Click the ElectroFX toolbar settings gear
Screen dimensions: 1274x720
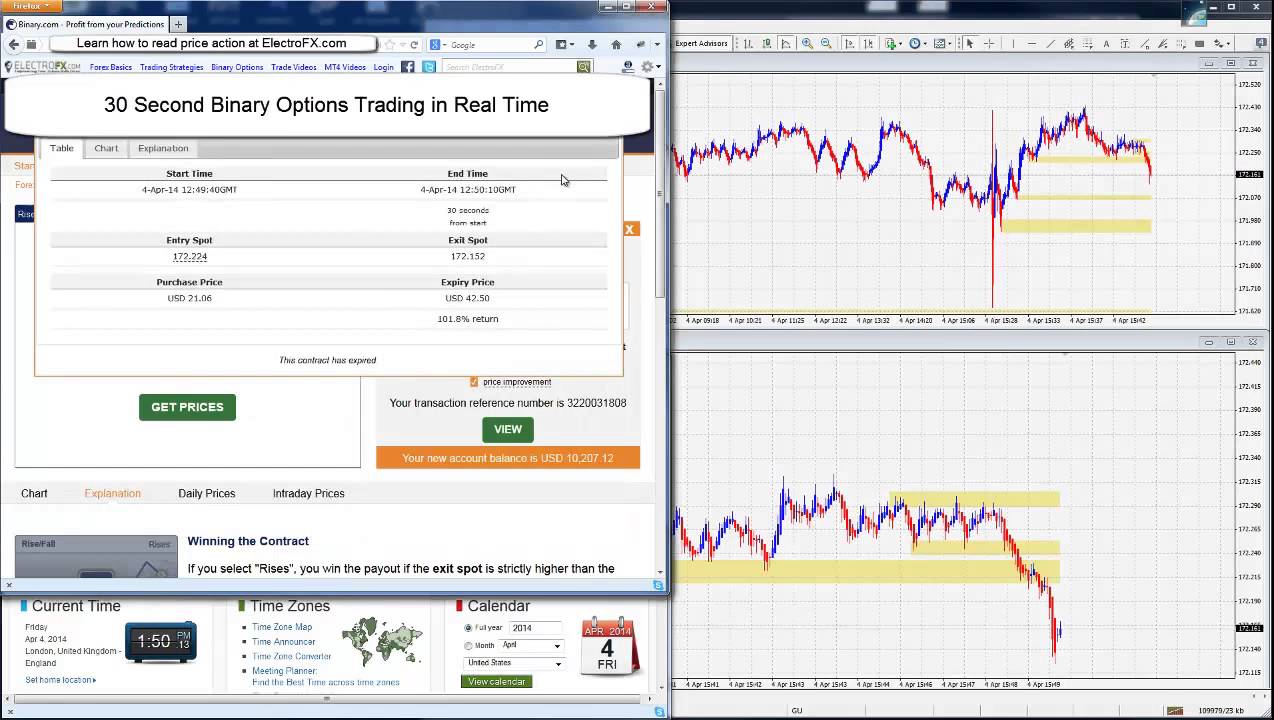[647, 67]
